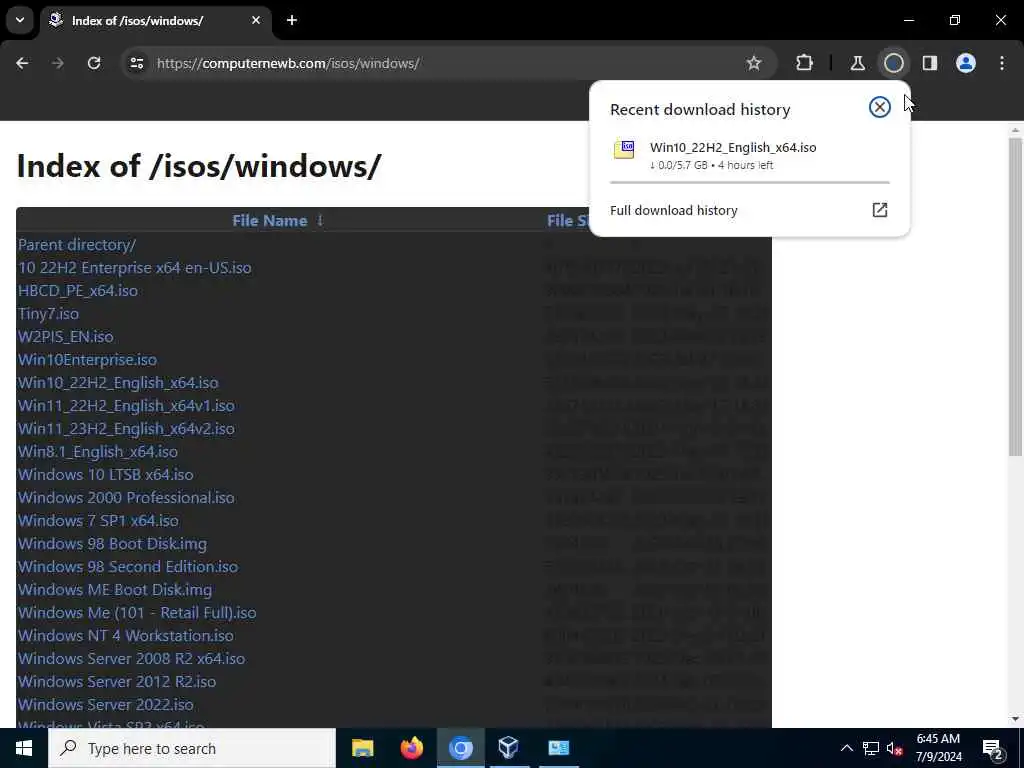1024x768 pixels.
Task: Click Win10_22H2_English_x64.iso link in list
Action: (118, 383)
